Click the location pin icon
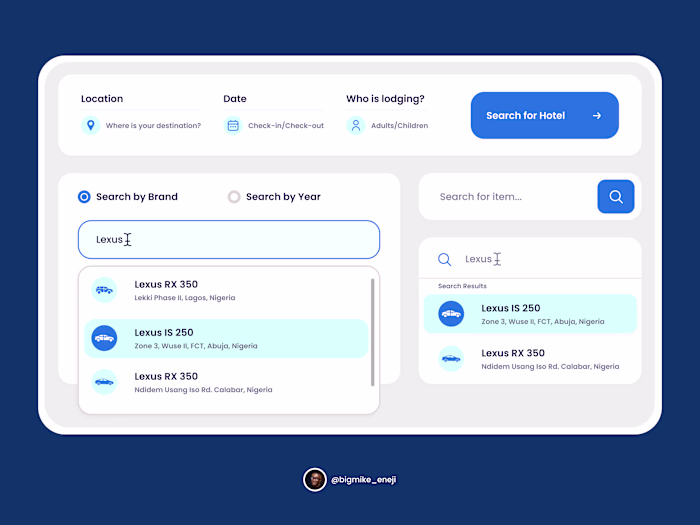The height and width of the screenshot is (525, 700). coord(91,125)
